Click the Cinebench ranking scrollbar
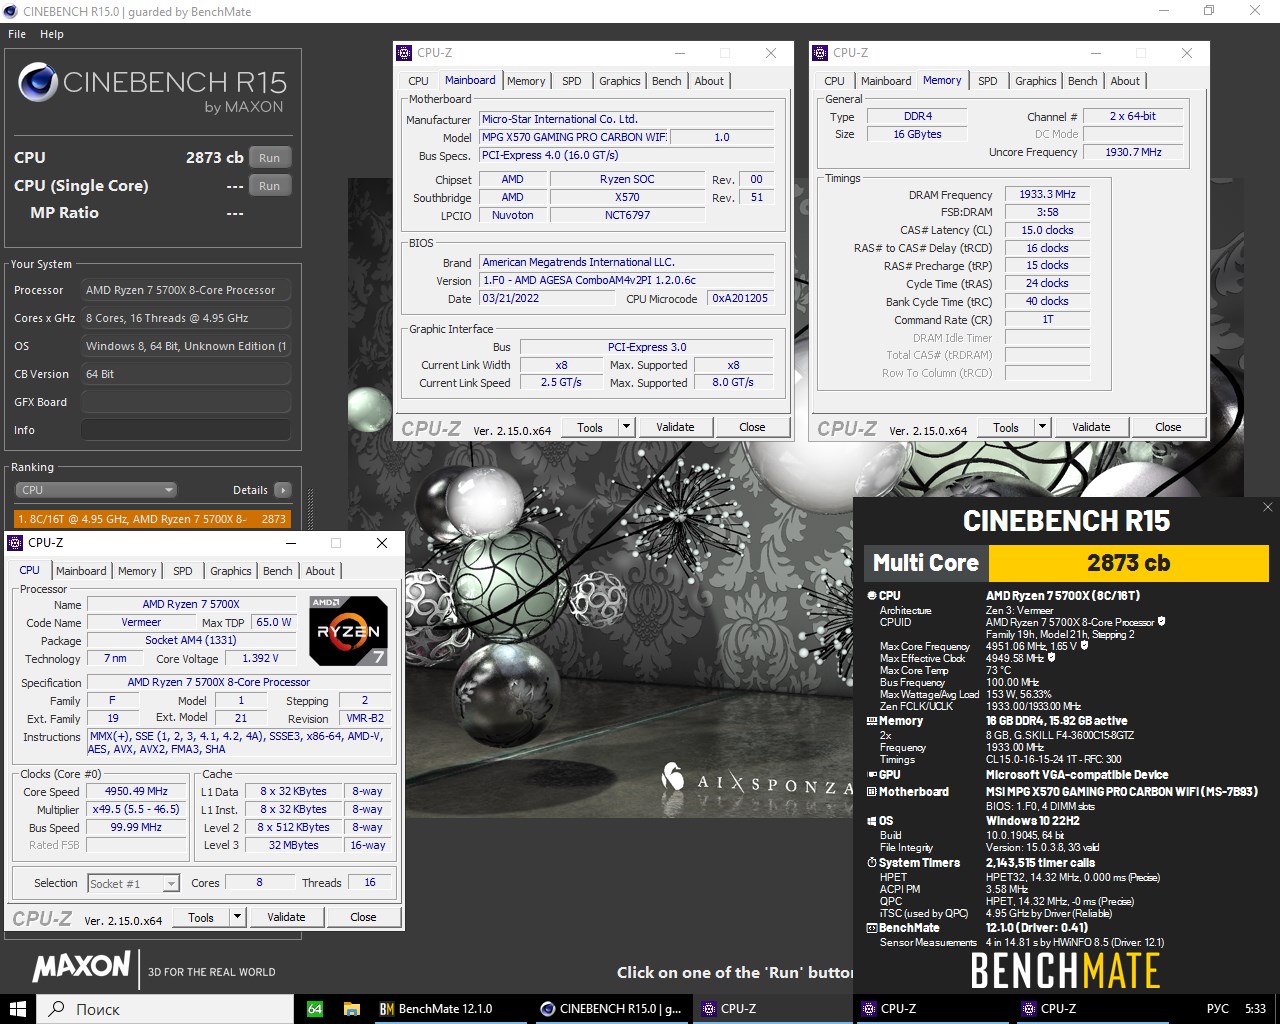This screenshot has height=1024, width=1280. (x=310, y=510)
